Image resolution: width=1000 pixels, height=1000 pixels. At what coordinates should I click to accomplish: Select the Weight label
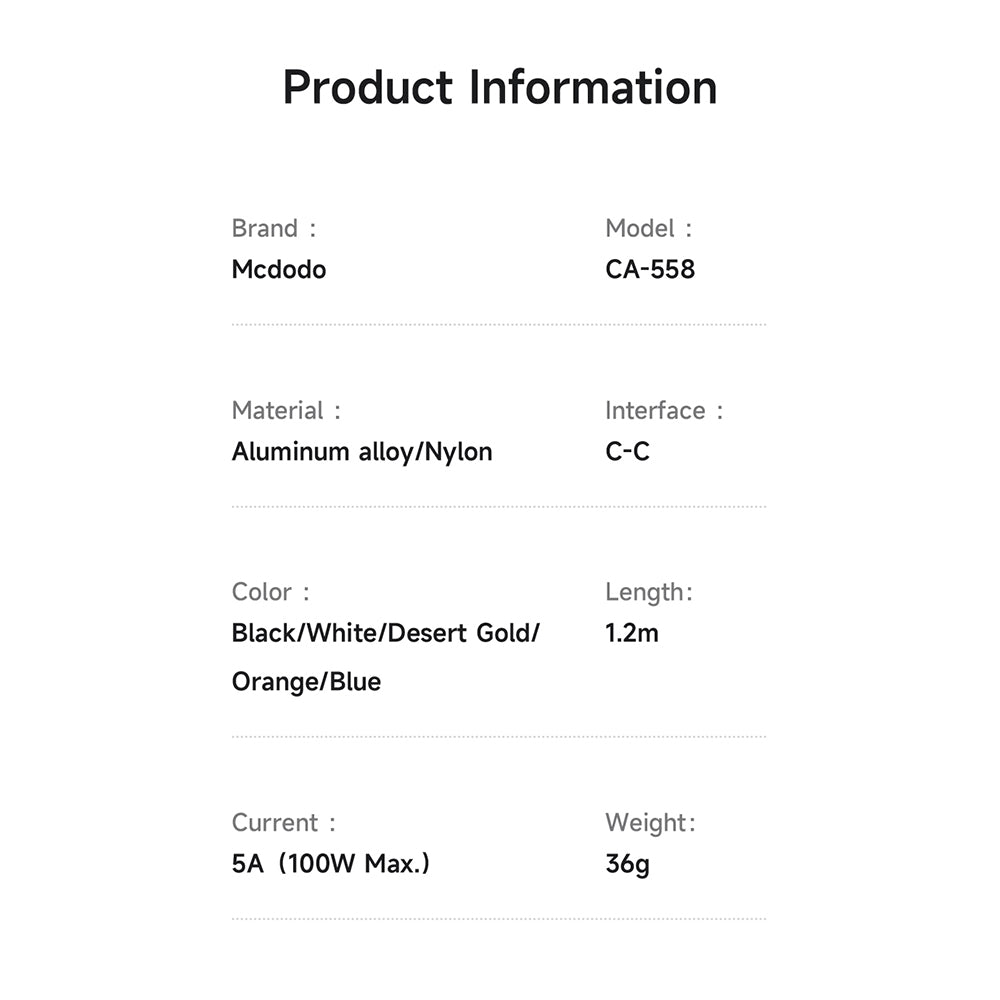point(650,824)
